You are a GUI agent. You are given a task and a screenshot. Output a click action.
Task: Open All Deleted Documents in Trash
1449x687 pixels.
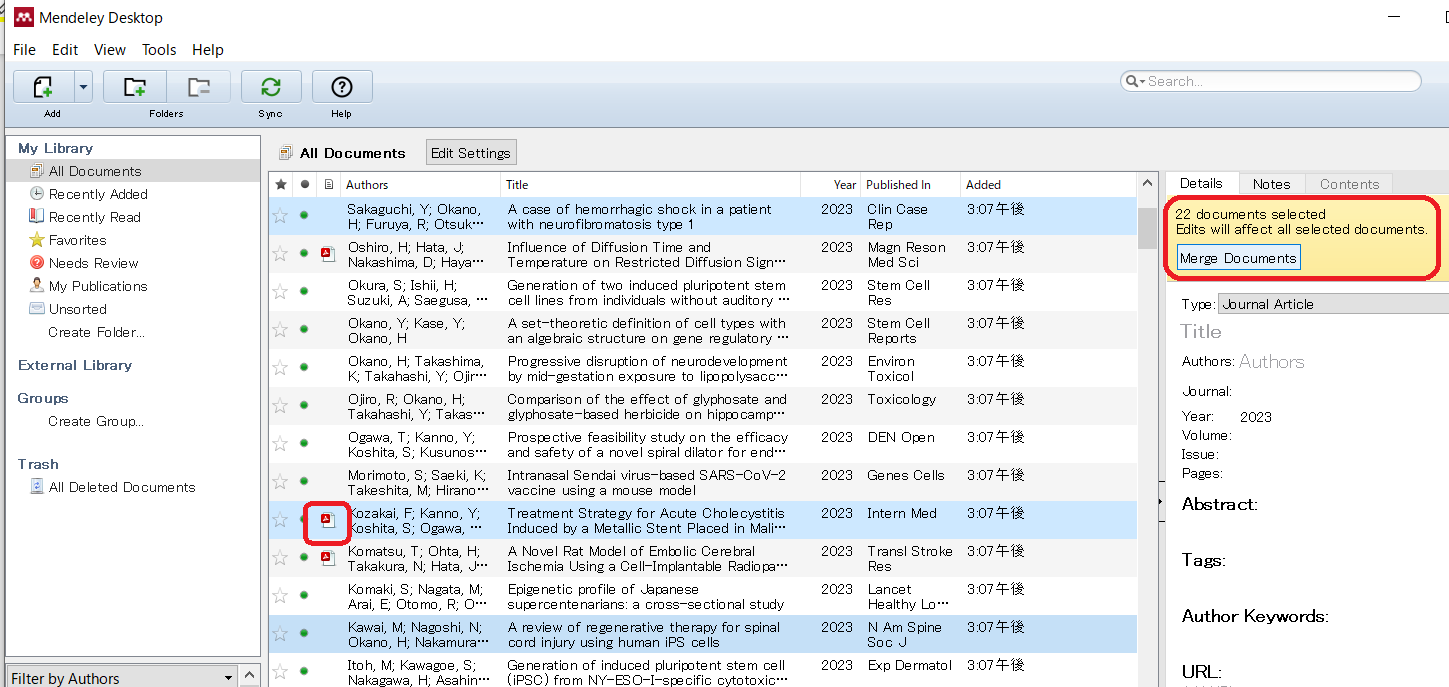click(x=120, y=487)
